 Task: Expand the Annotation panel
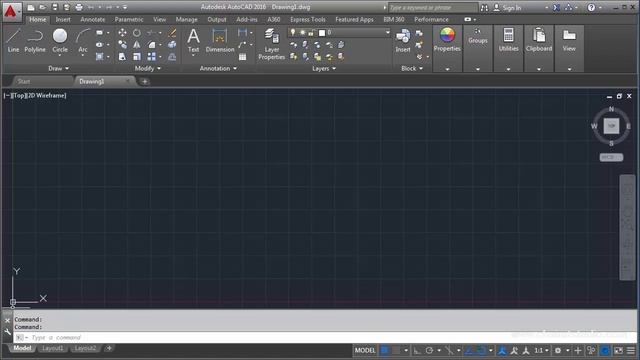[x=218, y=69]
